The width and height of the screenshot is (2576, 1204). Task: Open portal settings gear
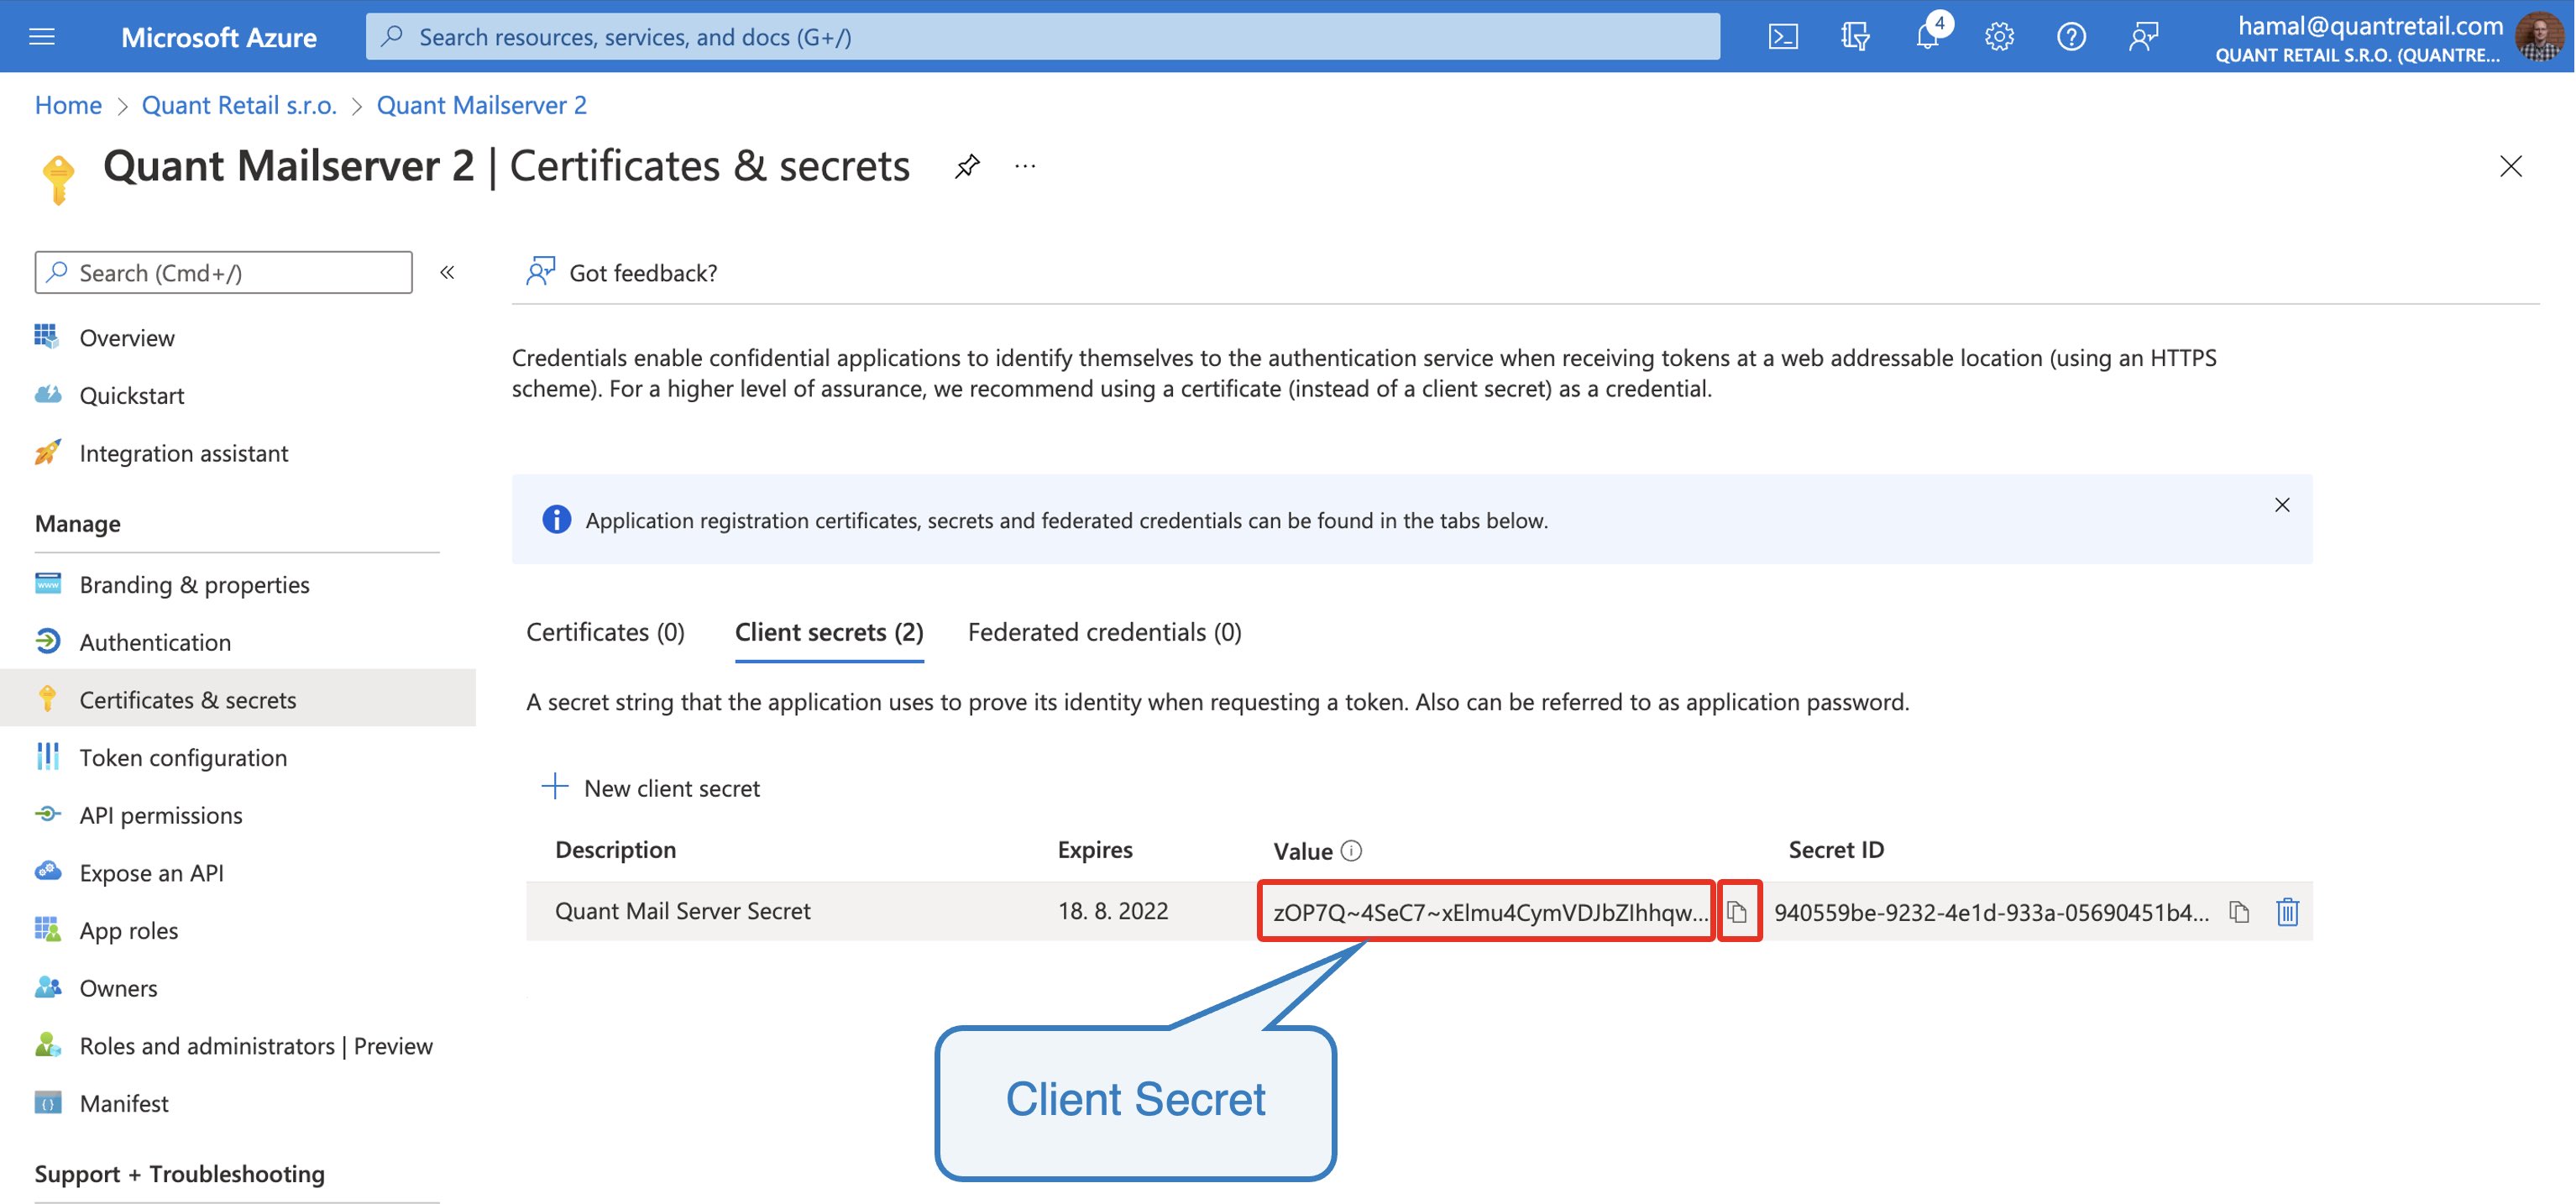pos(1999,37)
